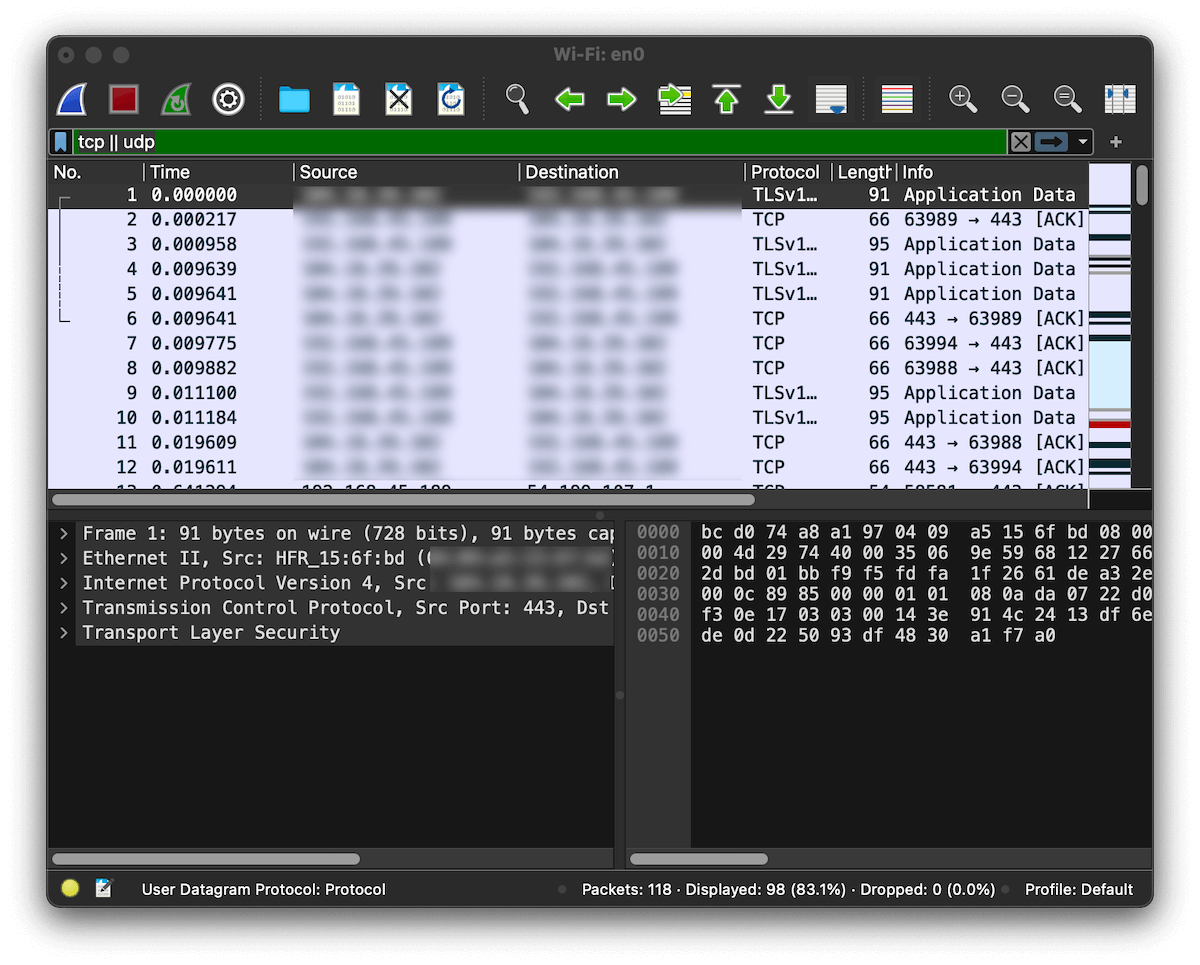
Task: Toggle auto-scroll during live capture
Action: click(831, 99)
